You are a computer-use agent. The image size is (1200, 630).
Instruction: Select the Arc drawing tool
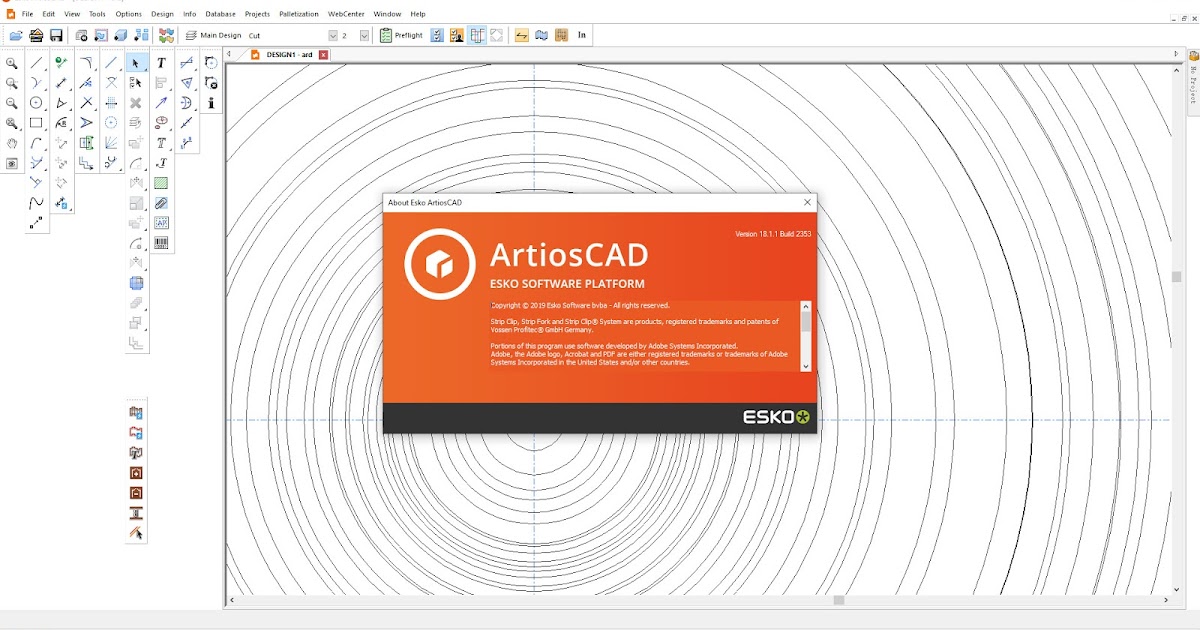pyautogui.click(x=36, y=143)
